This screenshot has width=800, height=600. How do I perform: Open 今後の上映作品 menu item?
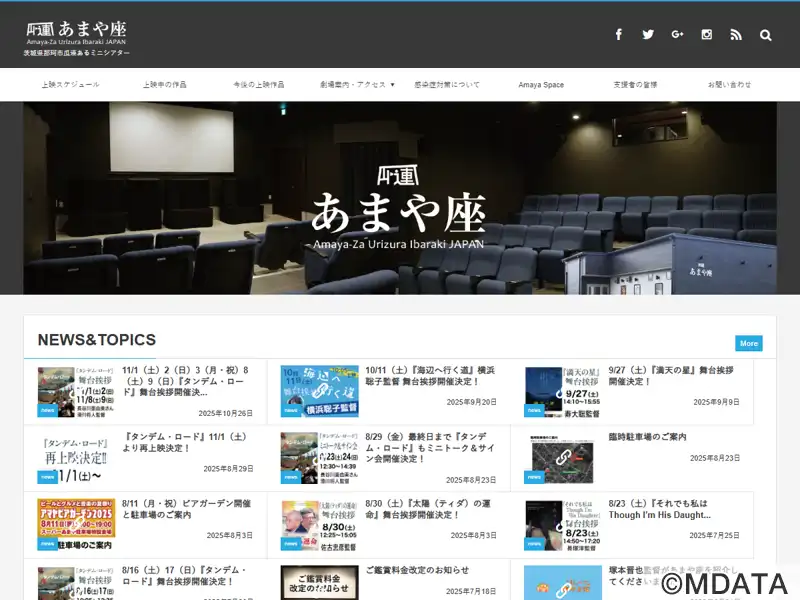(x=259, y=85)
